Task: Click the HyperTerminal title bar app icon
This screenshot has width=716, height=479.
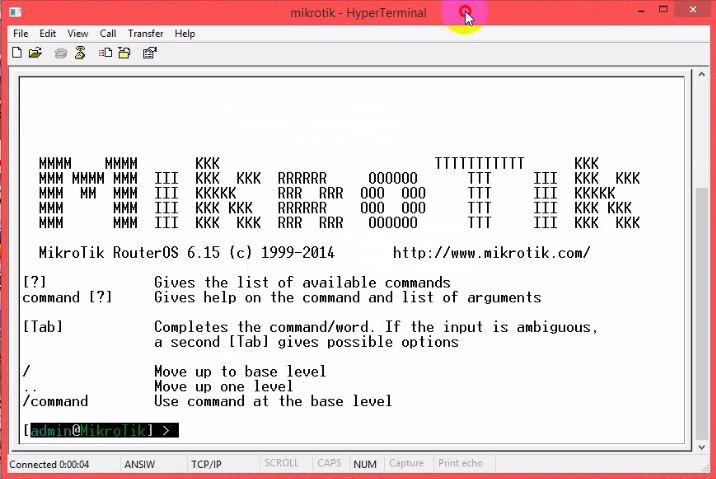Action: (x=15, y=12)
